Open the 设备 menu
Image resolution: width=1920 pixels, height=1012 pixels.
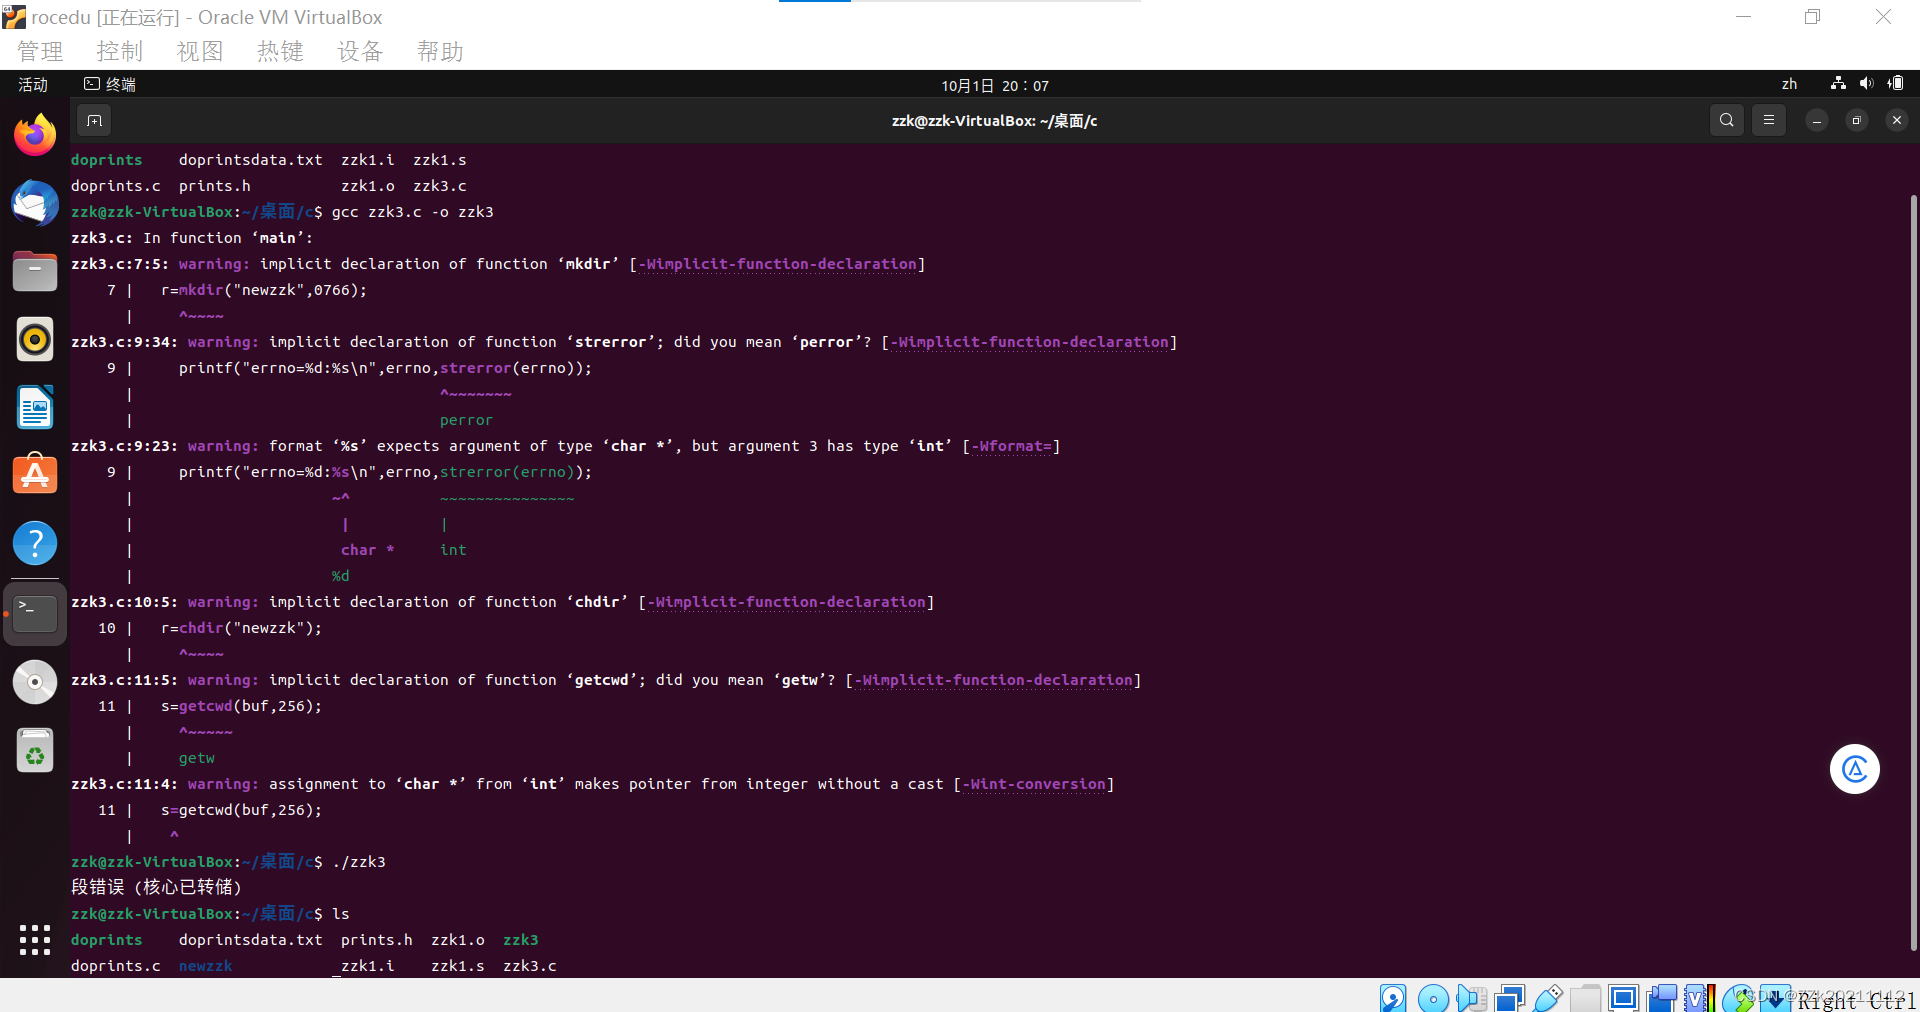360,51
